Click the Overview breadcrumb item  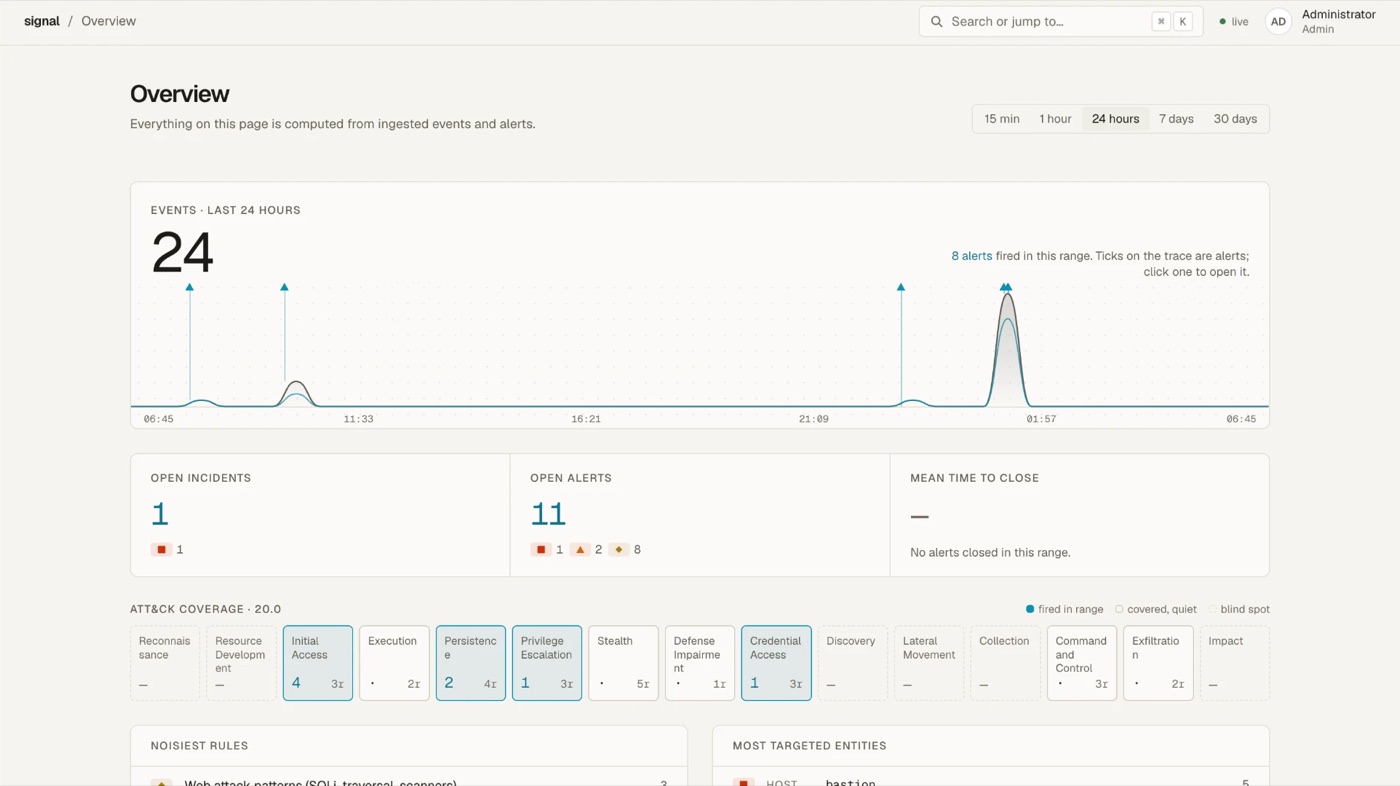click(x=108, y=21)
